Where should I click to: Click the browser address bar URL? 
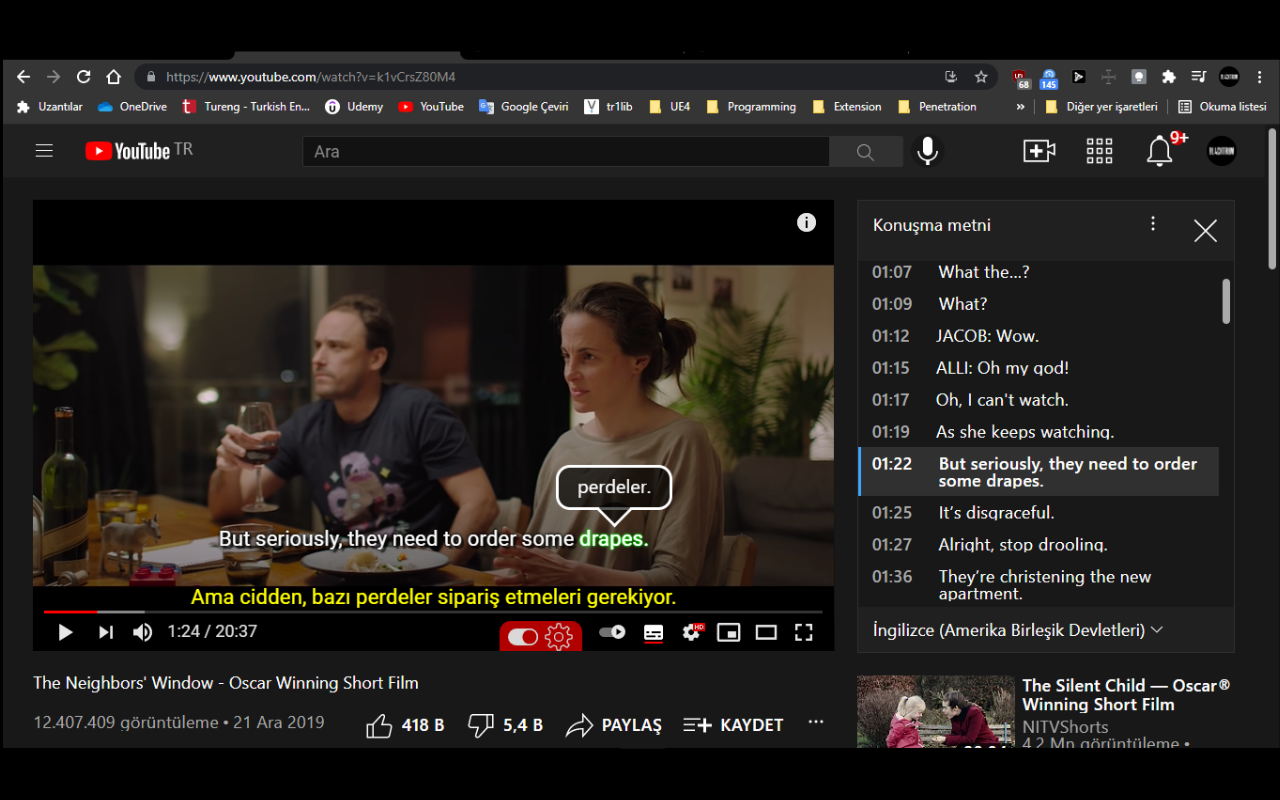click(311, 77)
